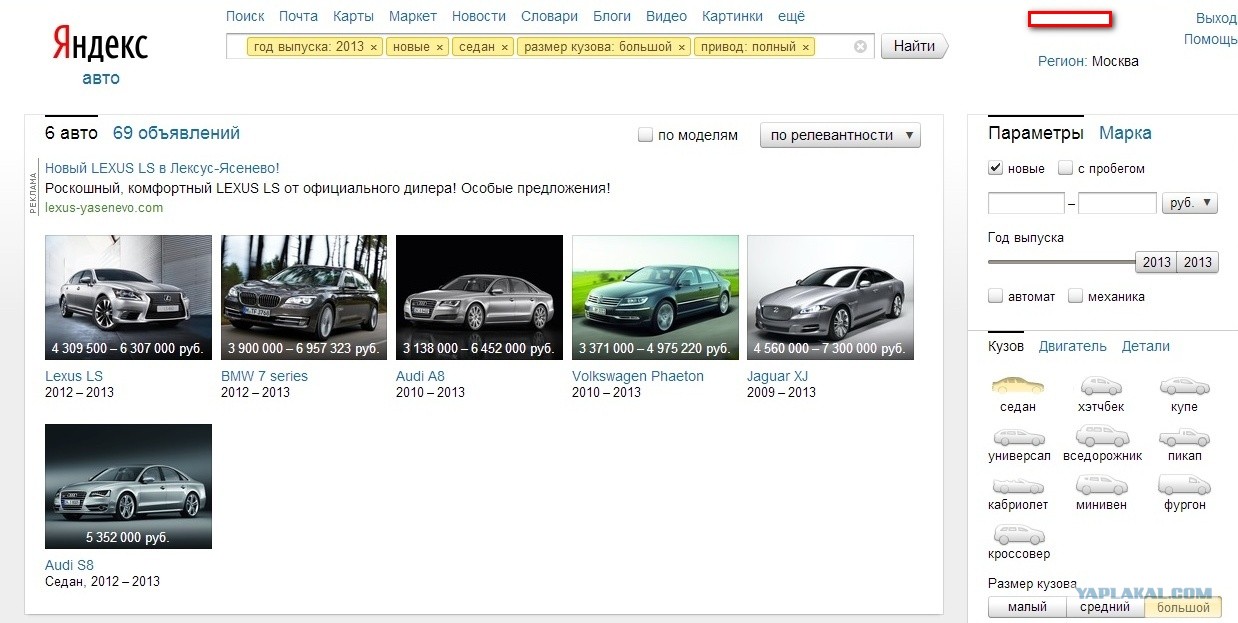This screenshot has height=623, width=1238.
Task: Open the Audi A8 model link
Action: (420, 376)
